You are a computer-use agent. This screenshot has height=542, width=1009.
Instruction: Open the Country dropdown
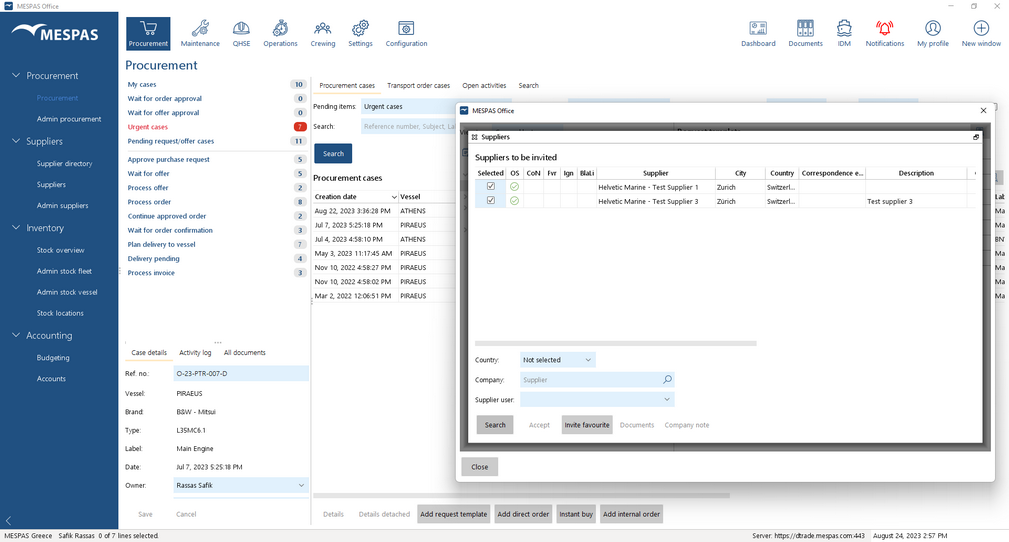(557, 360)
